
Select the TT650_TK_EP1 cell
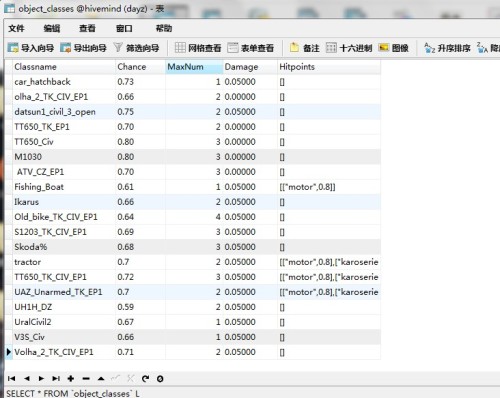click(64, 127)
